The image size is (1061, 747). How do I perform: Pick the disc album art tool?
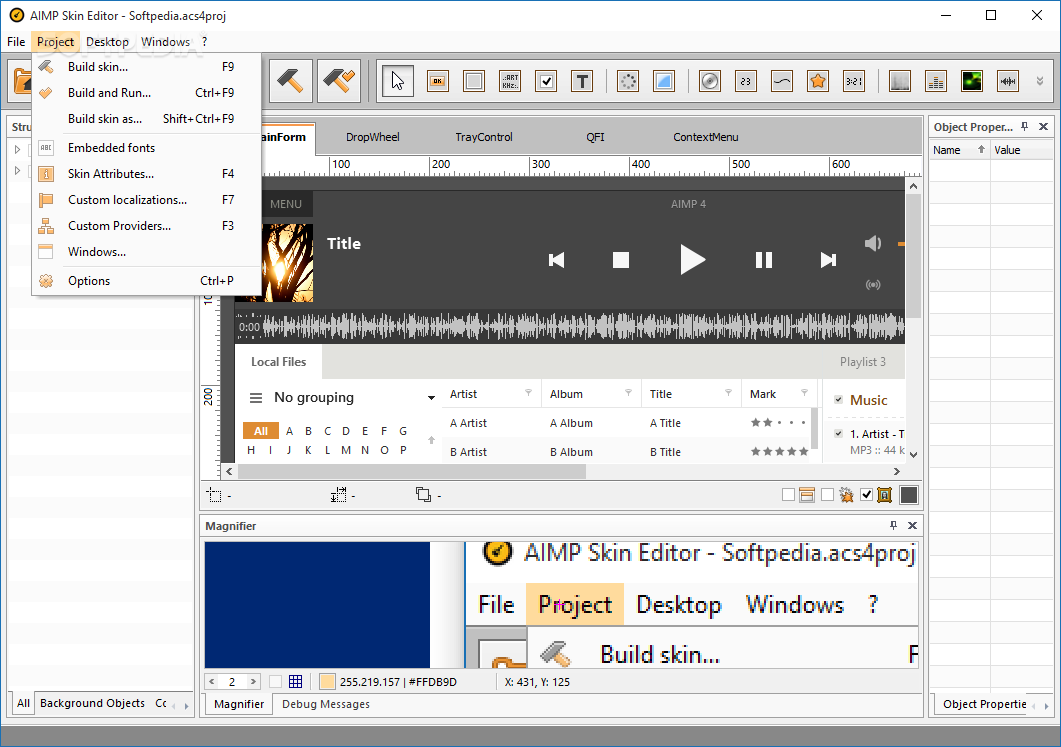[710, 82]
